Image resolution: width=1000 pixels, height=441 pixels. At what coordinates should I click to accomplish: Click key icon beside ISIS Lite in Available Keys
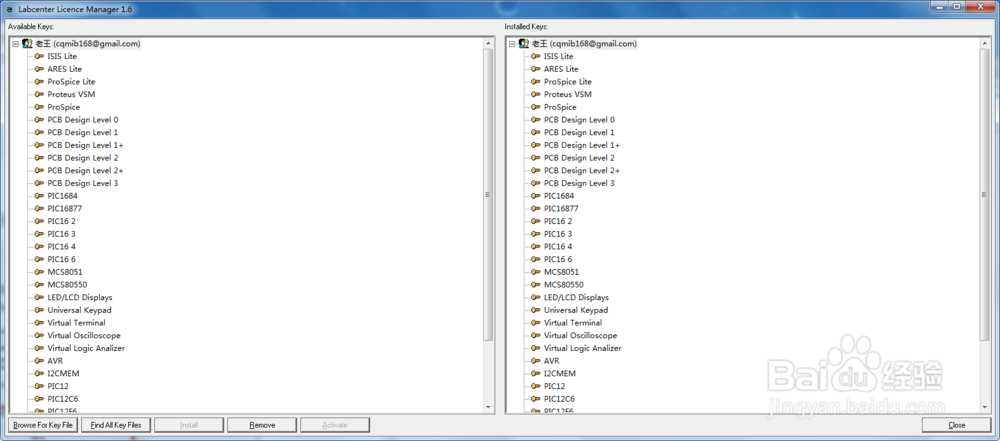pos(39,56)
